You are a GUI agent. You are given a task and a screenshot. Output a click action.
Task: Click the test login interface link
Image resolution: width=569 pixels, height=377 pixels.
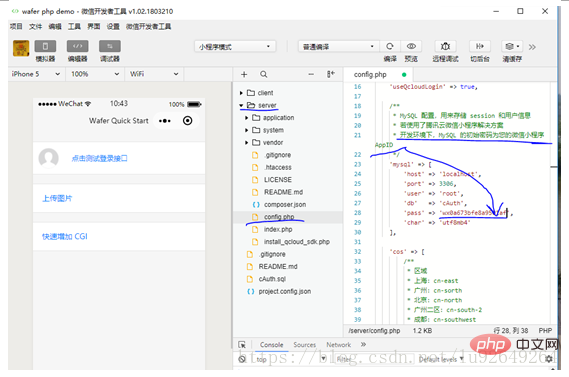coord(99,159)
